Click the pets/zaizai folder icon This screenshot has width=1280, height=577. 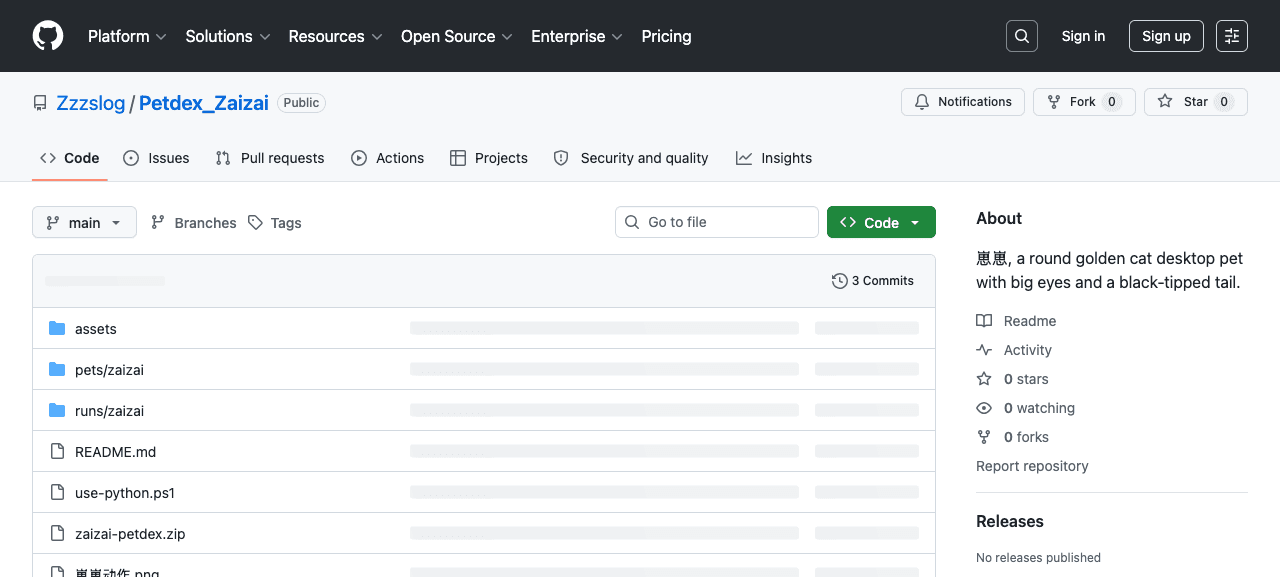[57, 370]
